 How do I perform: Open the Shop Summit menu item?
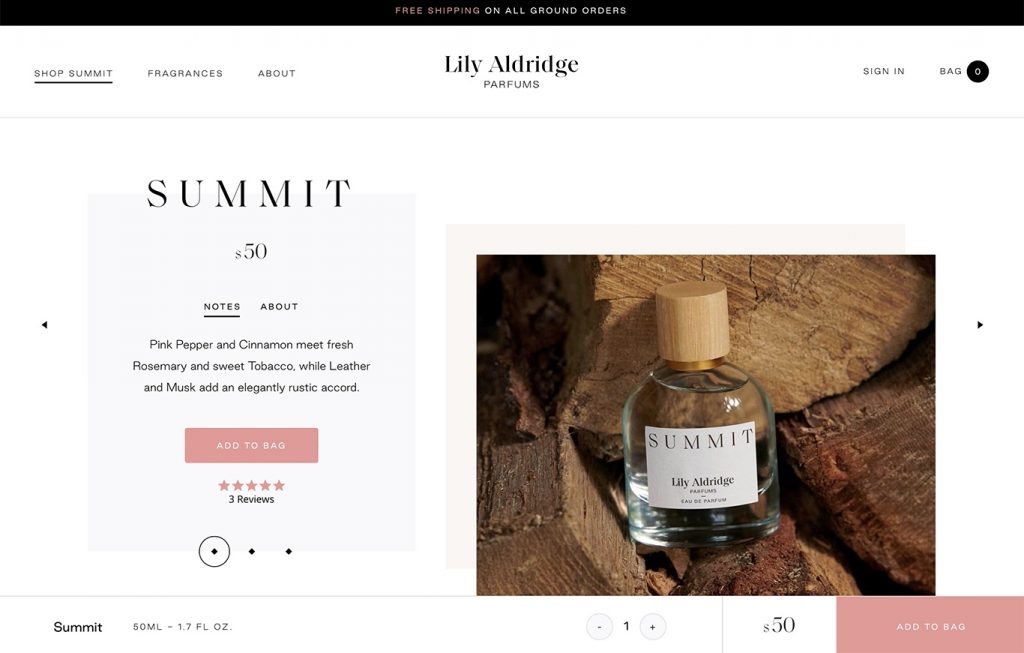point(73,74)
